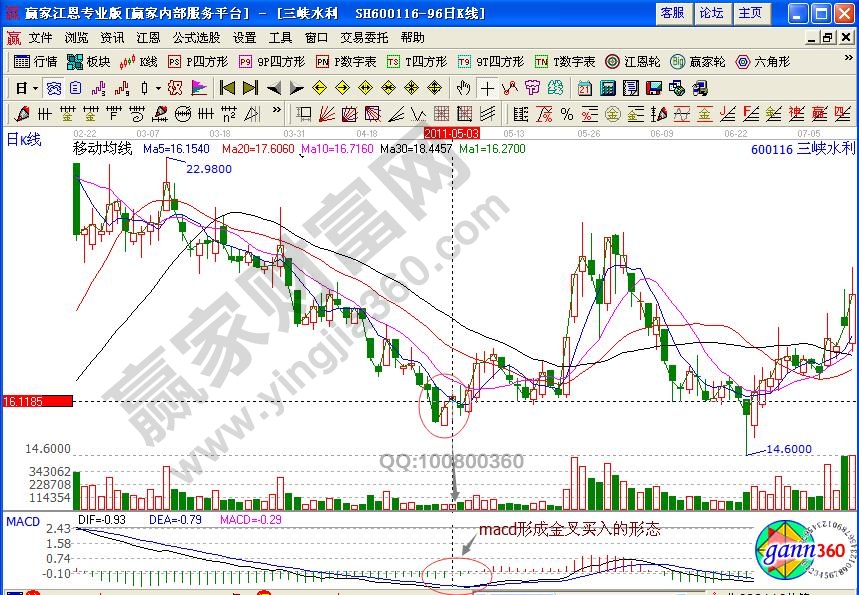
Task: Click the 论坛 forum button
Action: [x=712, y=13]
